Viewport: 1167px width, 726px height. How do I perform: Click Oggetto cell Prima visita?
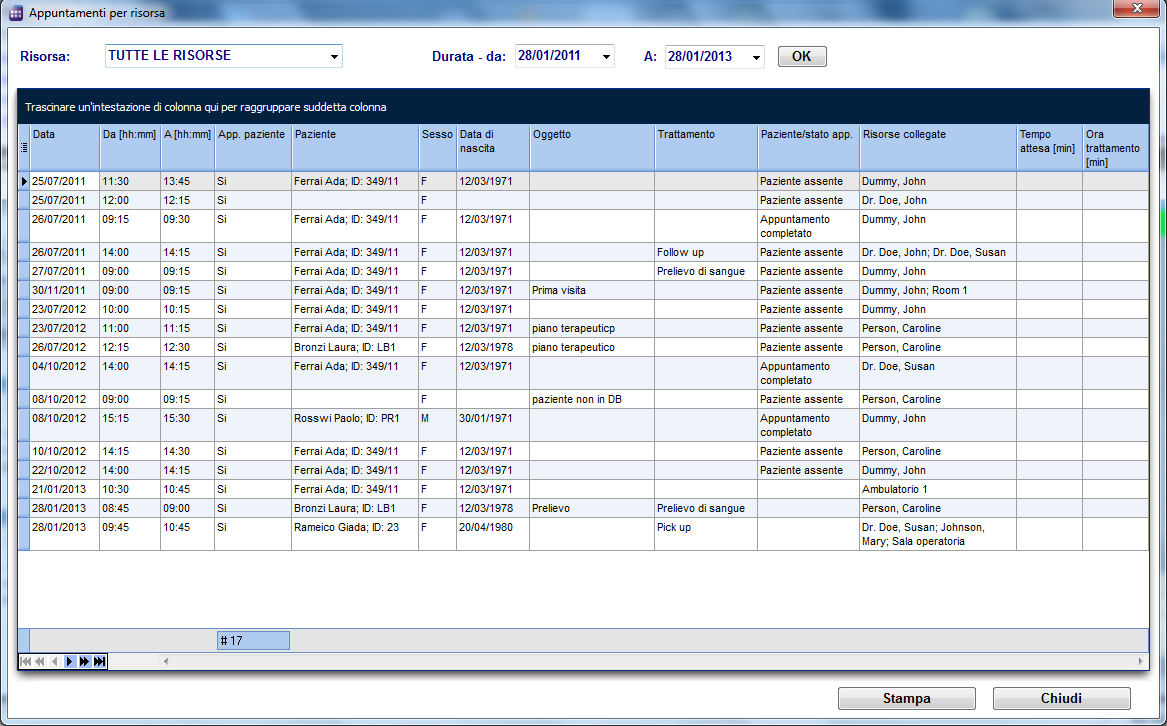coord(592,290)
